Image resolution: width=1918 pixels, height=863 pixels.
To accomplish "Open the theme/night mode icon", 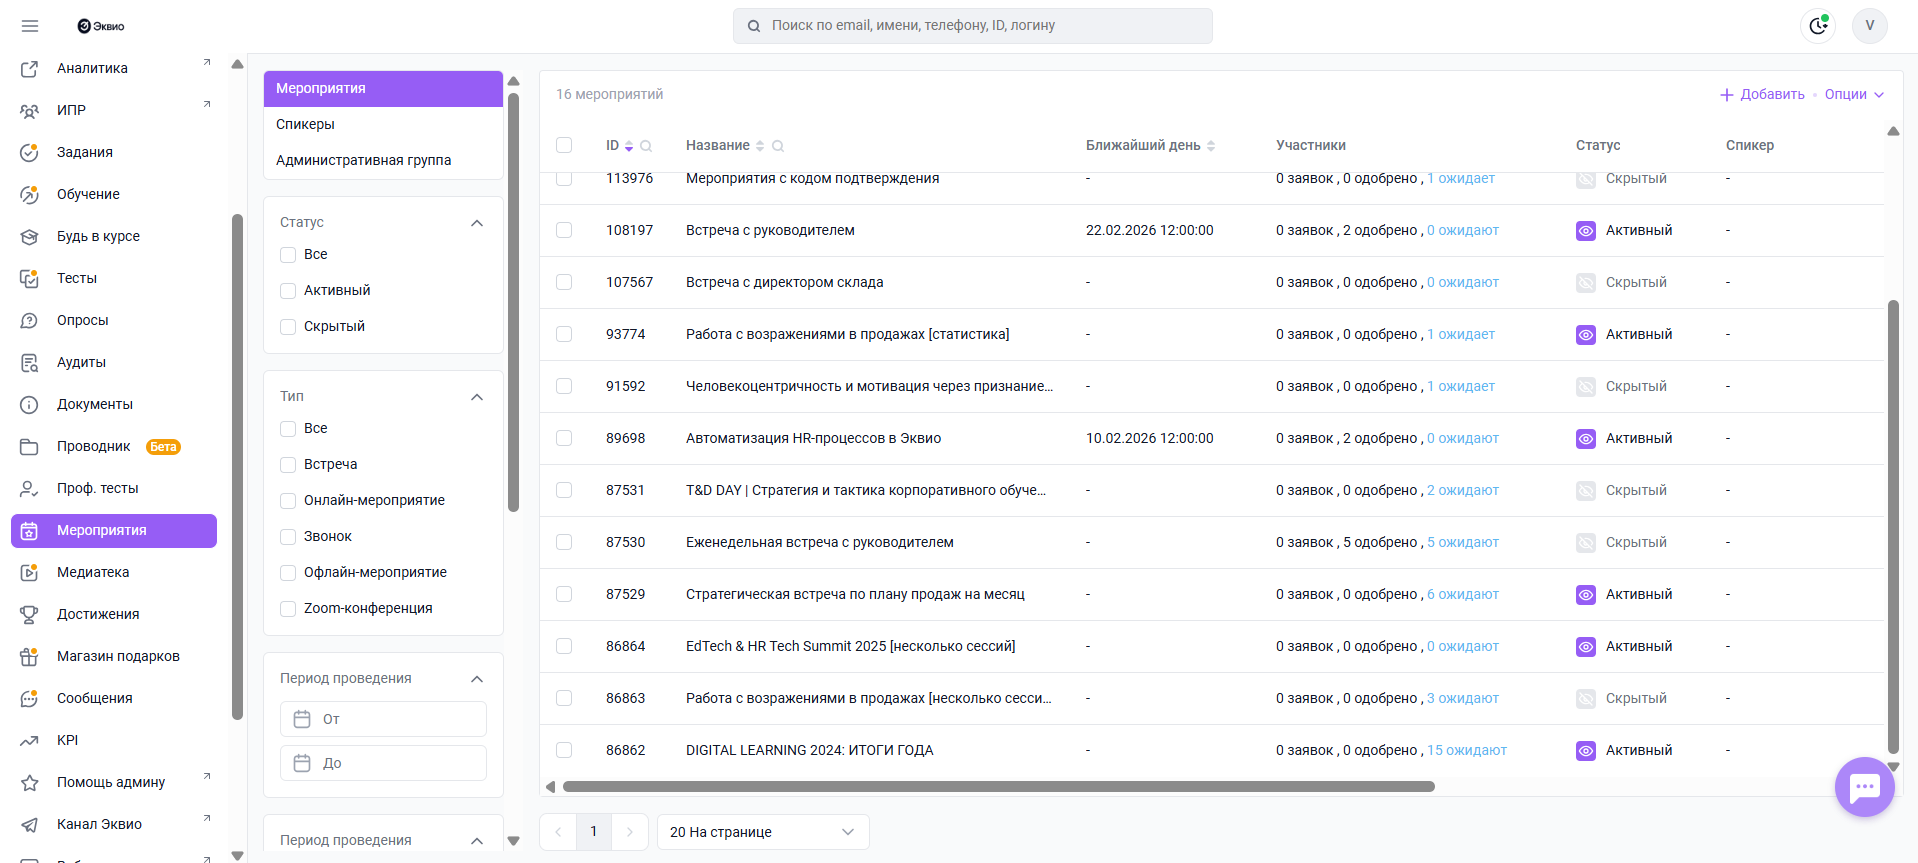I will pos(1818,26).
